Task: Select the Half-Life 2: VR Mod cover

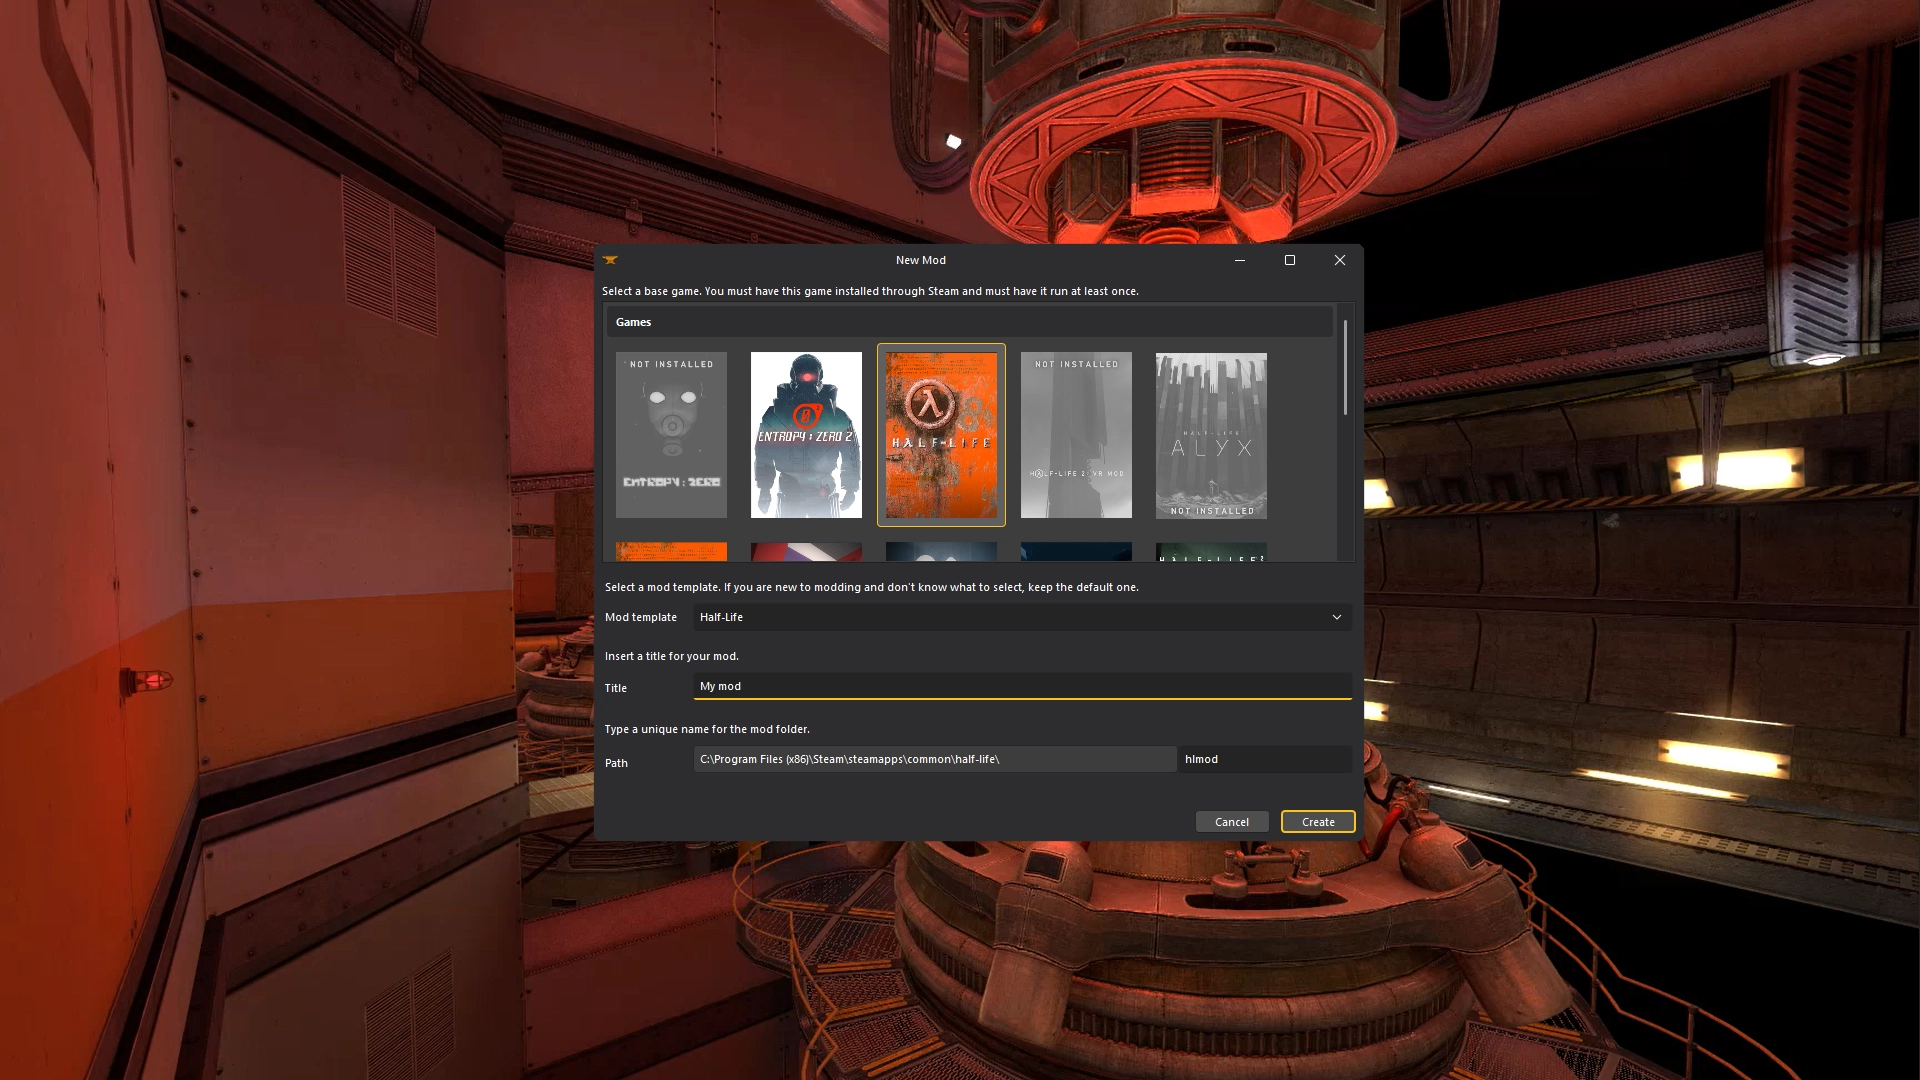Action: pyautogui.click(x=1076, y=435)
